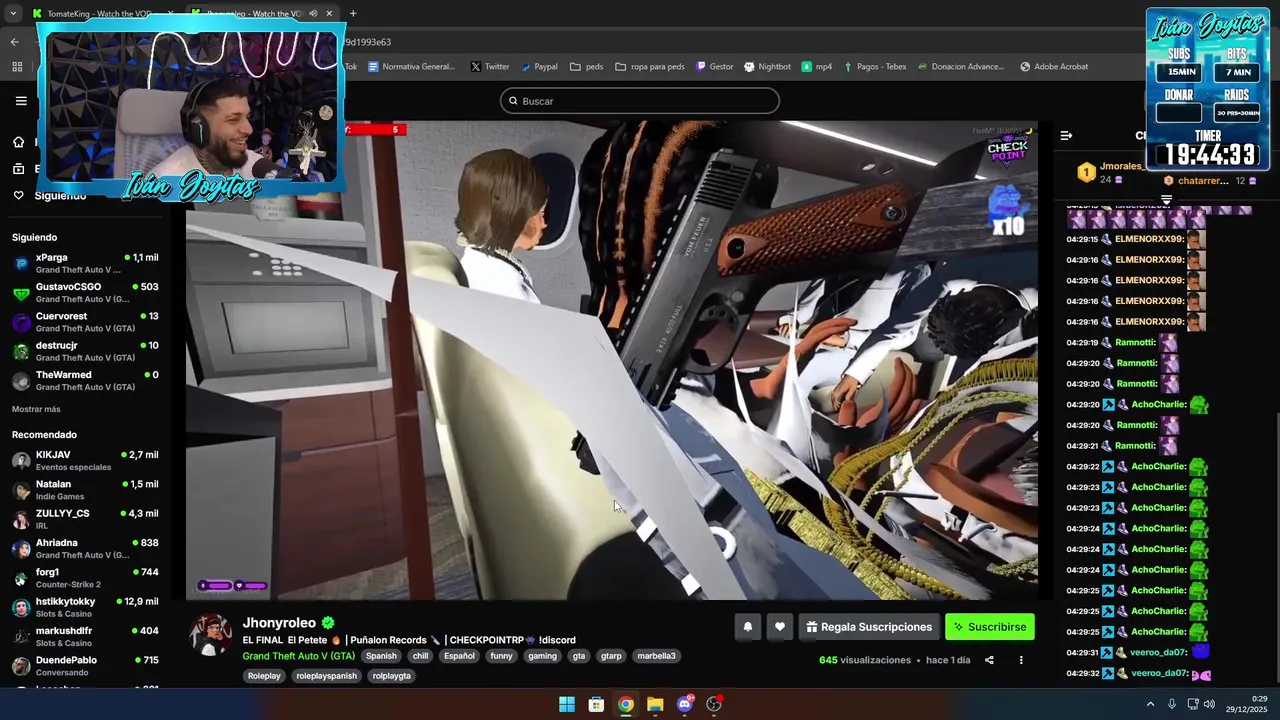
Task: Open Cuervorest channel in sidebar
Action: pos(85,322)
